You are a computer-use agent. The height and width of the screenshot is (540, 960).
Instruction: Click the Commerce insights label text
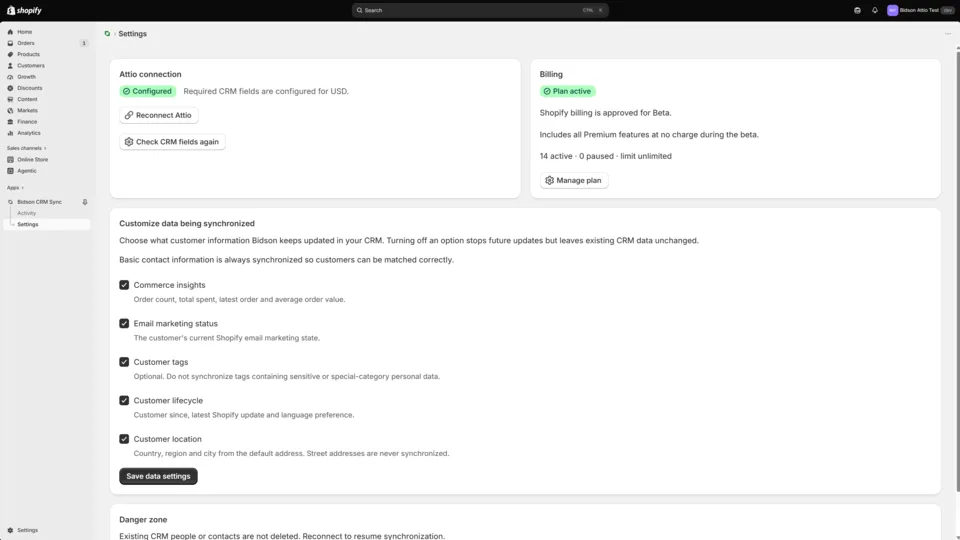(x=170, y=285)
